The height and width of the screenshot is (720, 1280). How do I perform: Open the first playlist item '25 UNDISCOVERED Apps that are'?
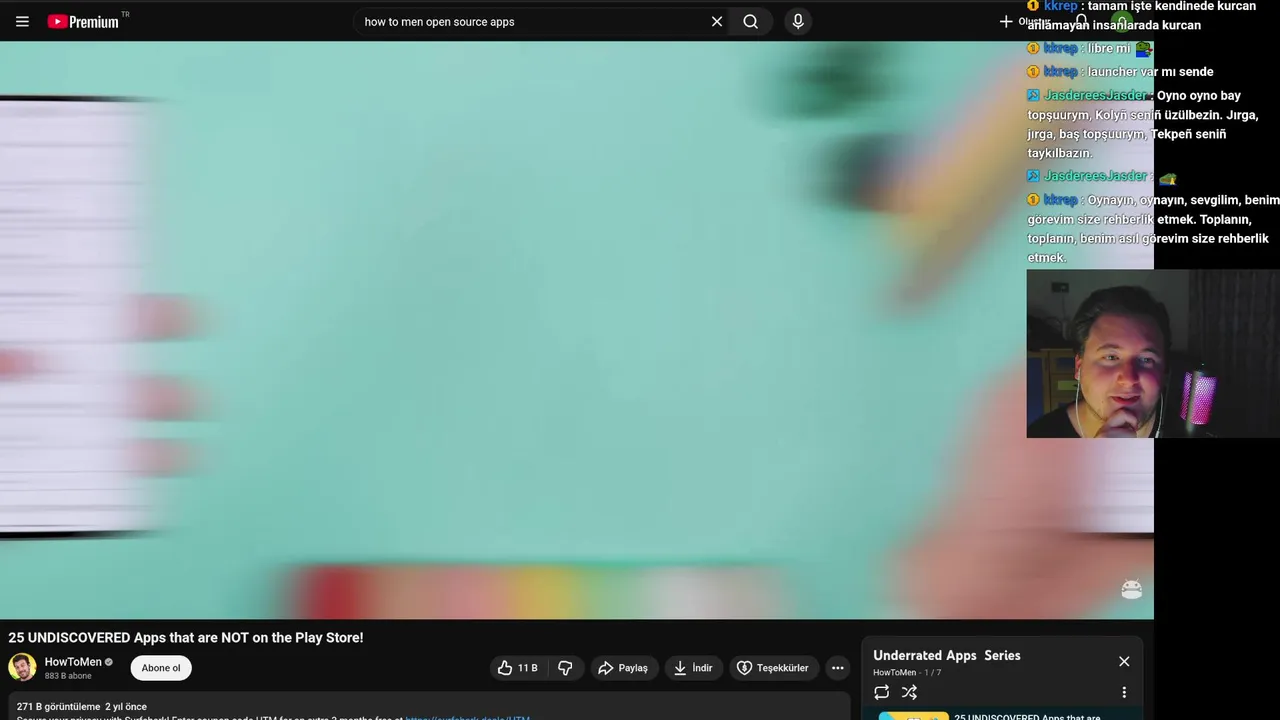point(1000,716)
